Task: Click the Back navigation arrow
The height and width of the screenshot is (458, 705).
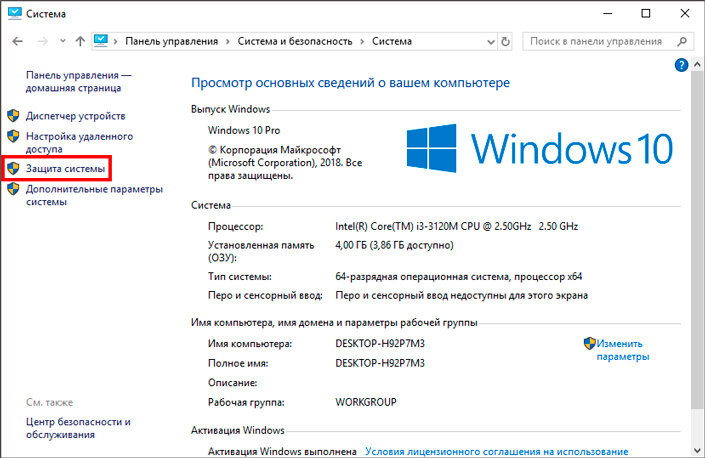Action: coord(17,41)
